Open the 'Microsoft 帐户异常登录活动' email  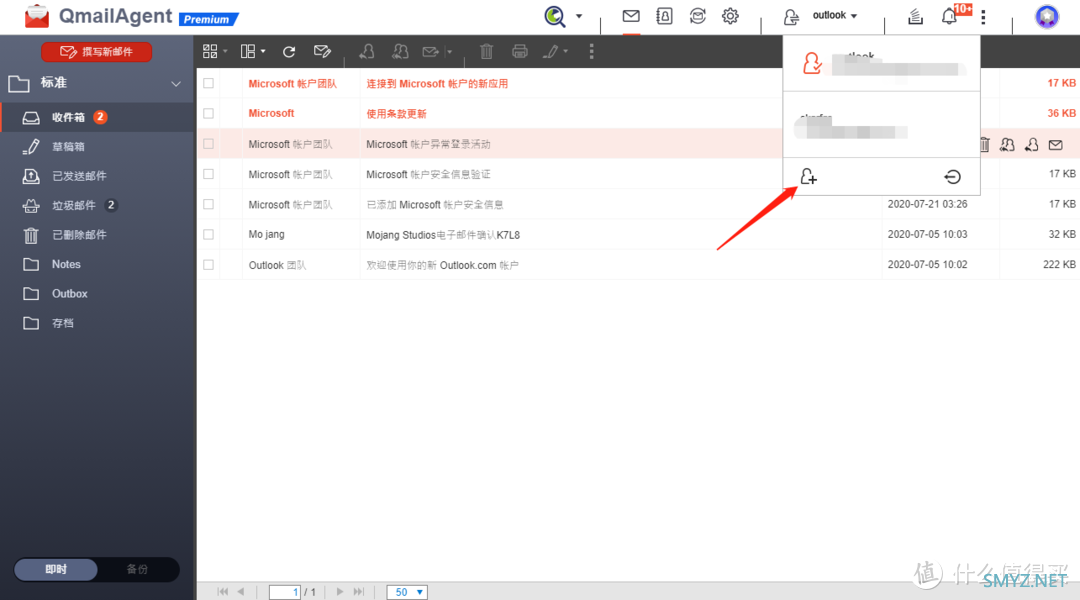[x=428, y=144]
